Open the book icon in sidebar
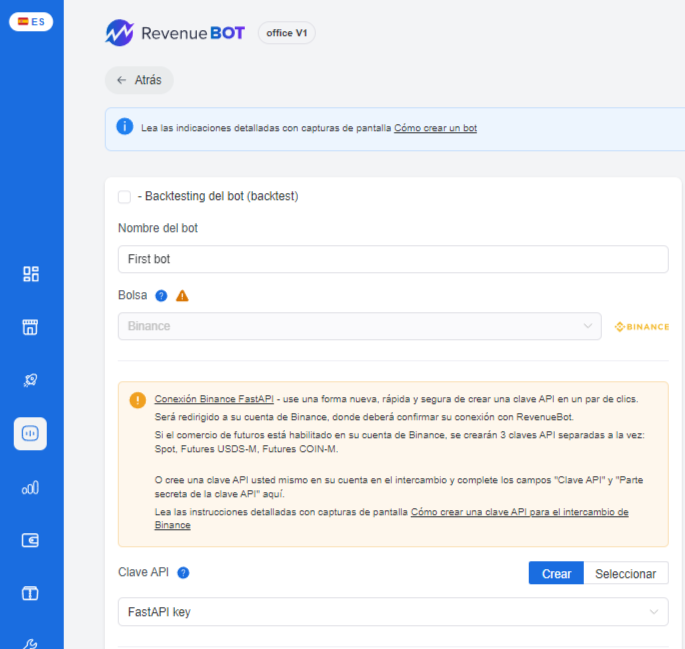The height and width of the screenshot is (649, 685). point(31,594)
